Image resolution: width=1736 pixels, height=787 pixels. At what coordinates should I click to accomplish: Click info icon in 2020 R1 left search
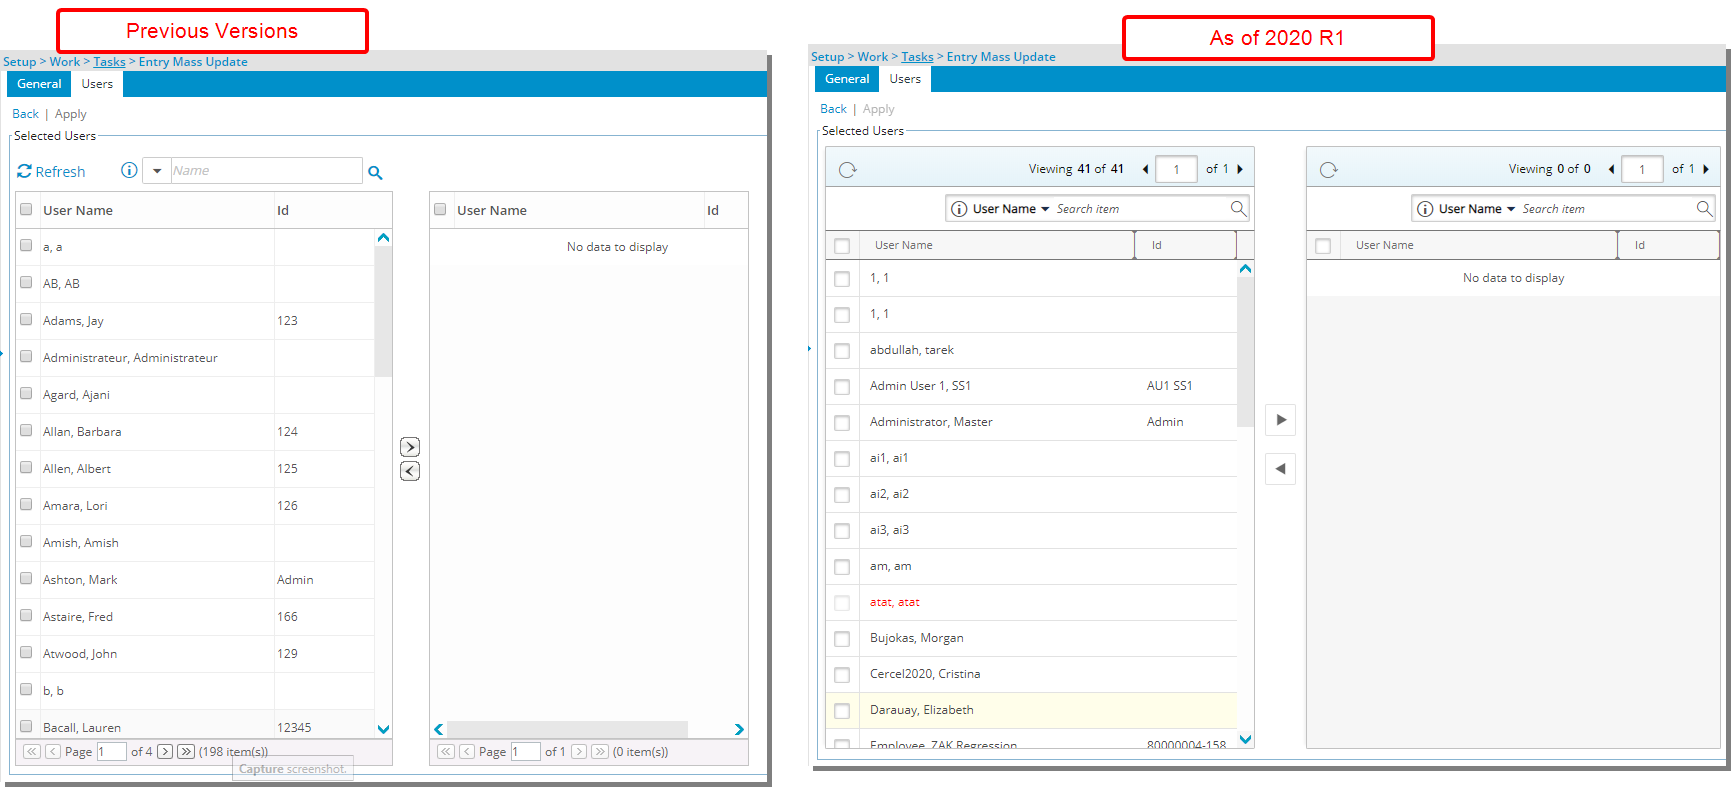click(959, 209)
